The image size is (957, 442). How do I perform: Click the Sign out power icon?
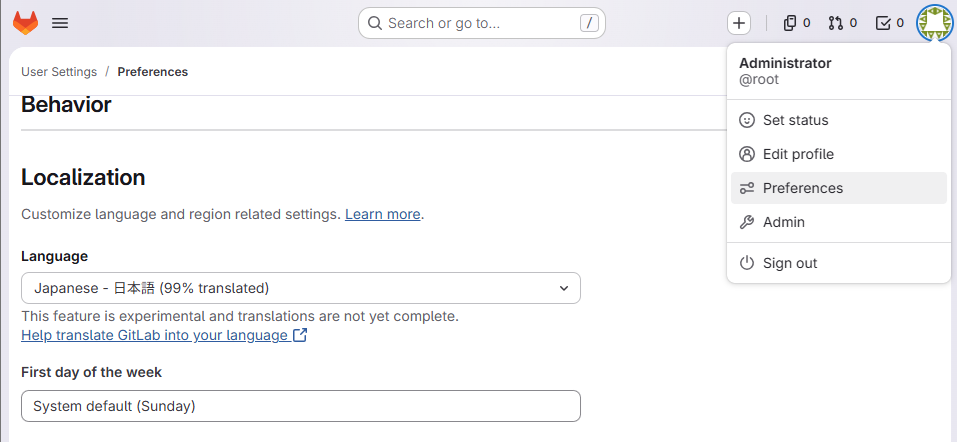pos(747,263)
